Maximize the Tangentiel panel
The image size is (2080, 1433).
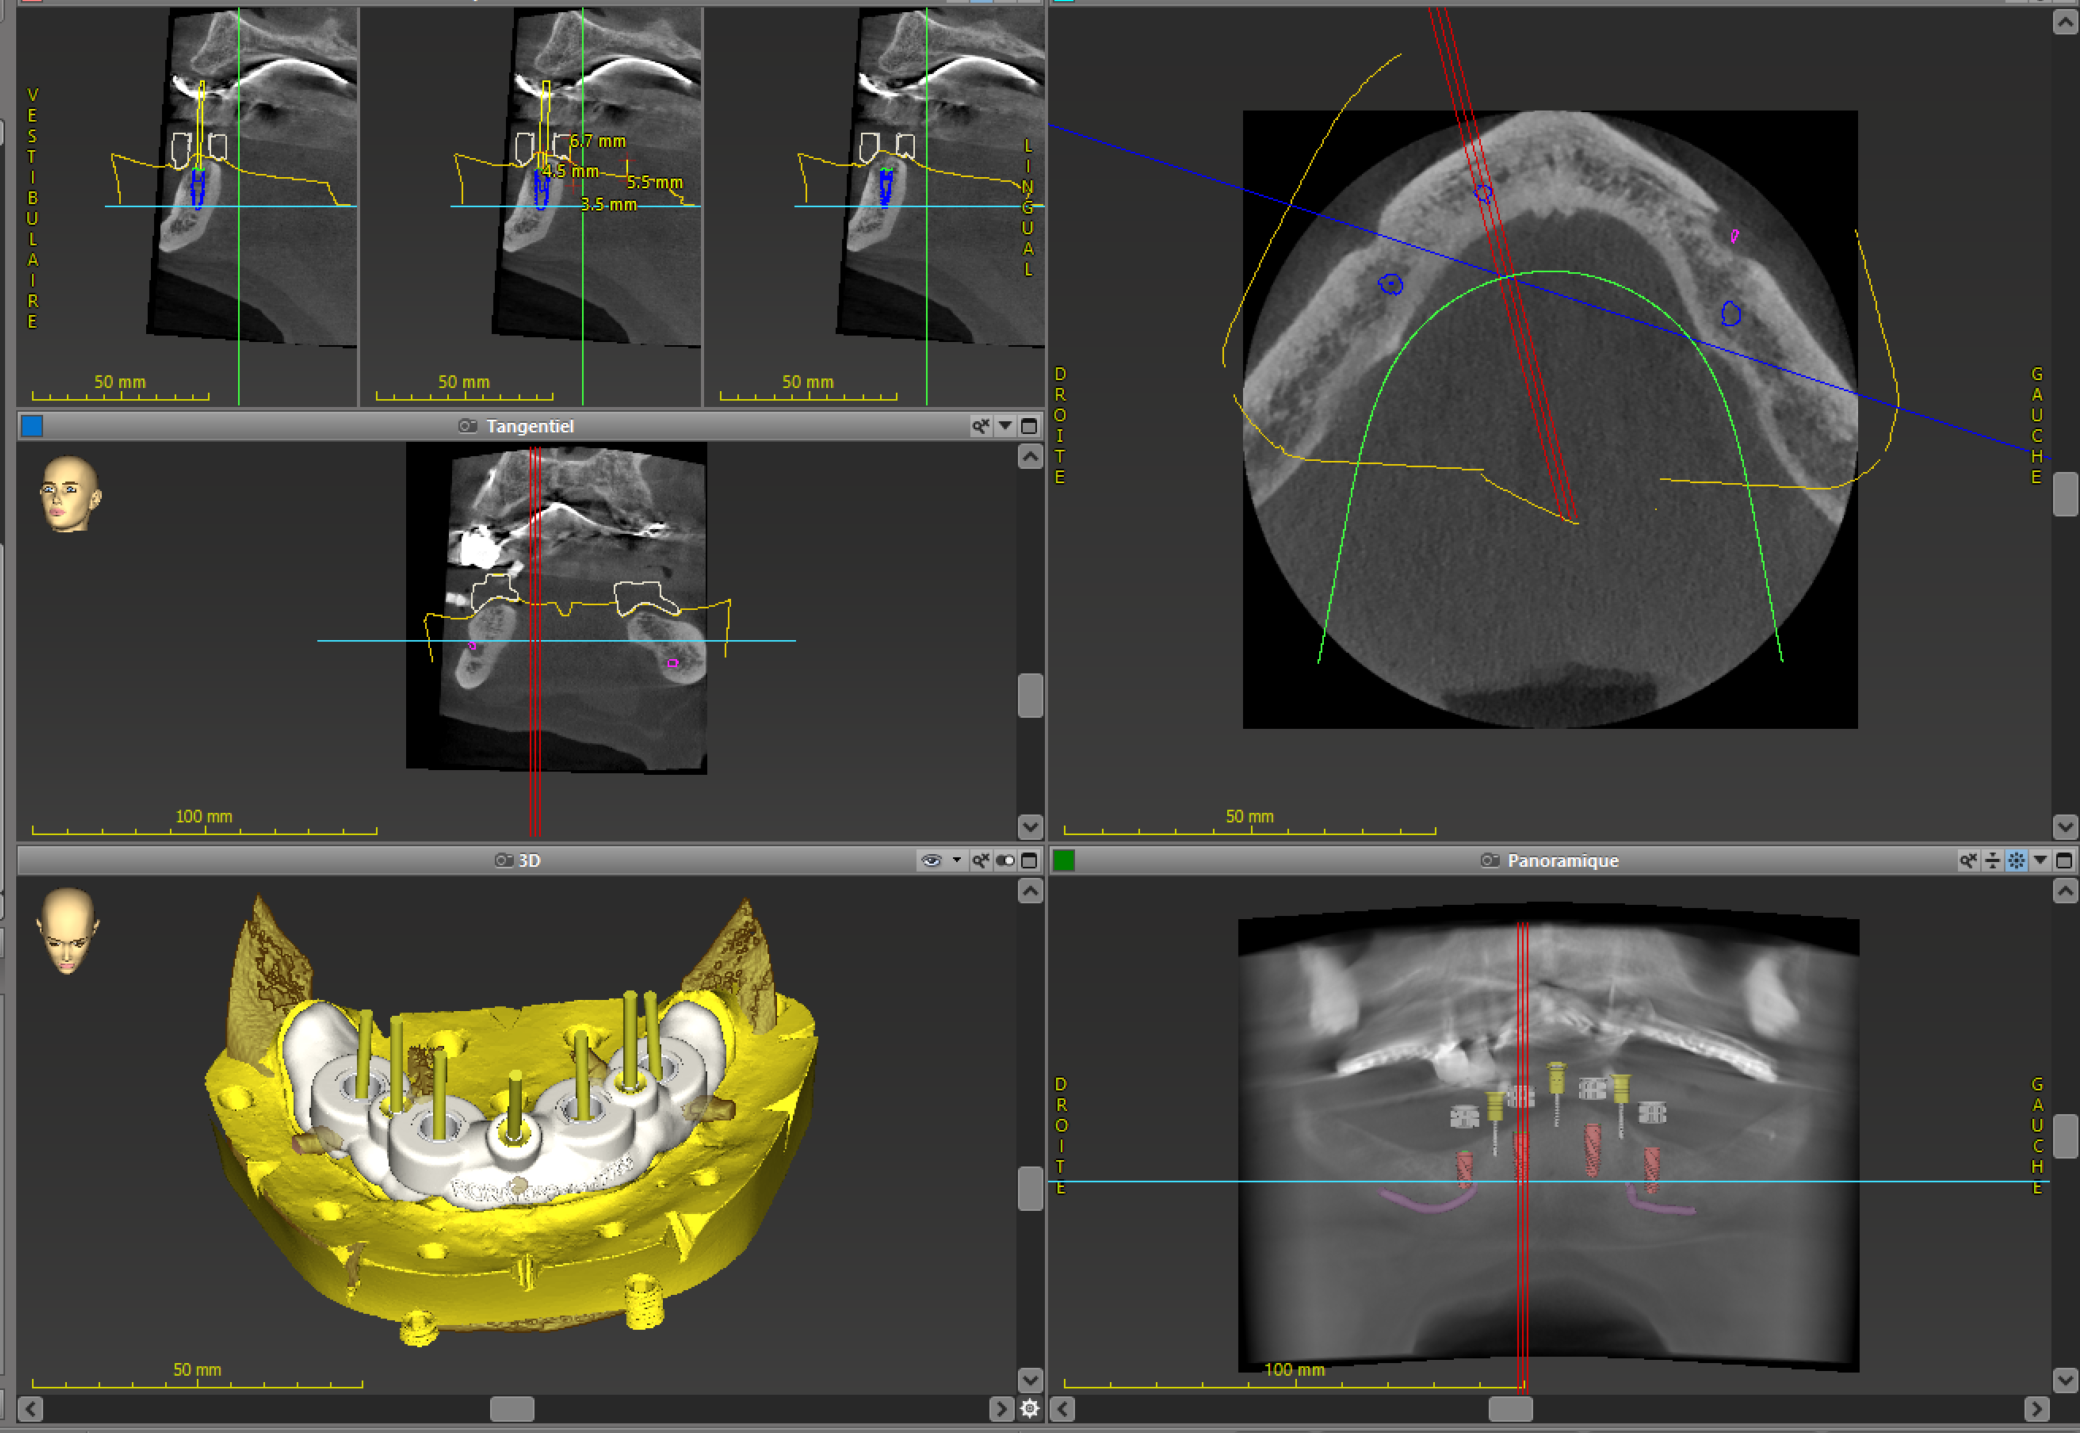point(1029,426)
